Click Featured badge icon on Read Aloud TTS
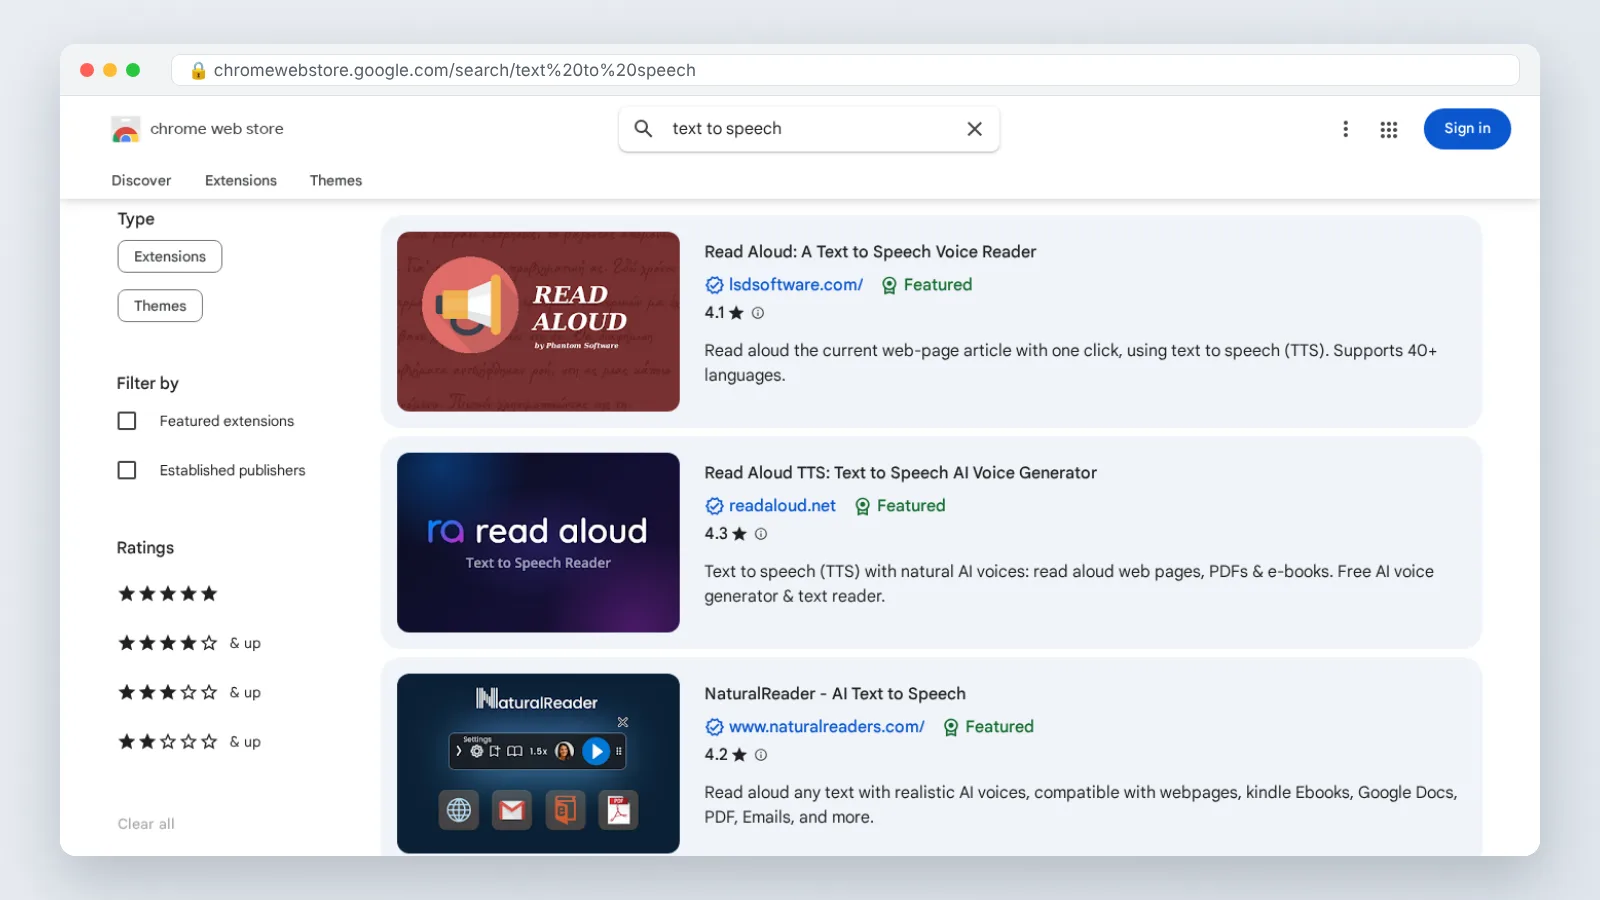The height and width of the screenshot is (900, 1600). (862, 506)
